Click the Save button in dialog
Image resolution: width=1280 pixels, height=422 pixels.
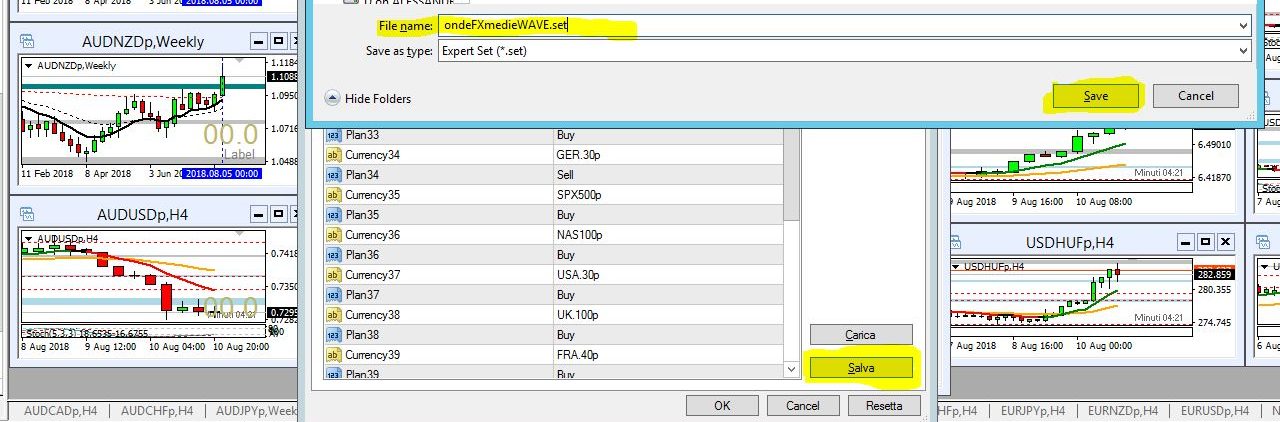click(x=1095, y=96)
